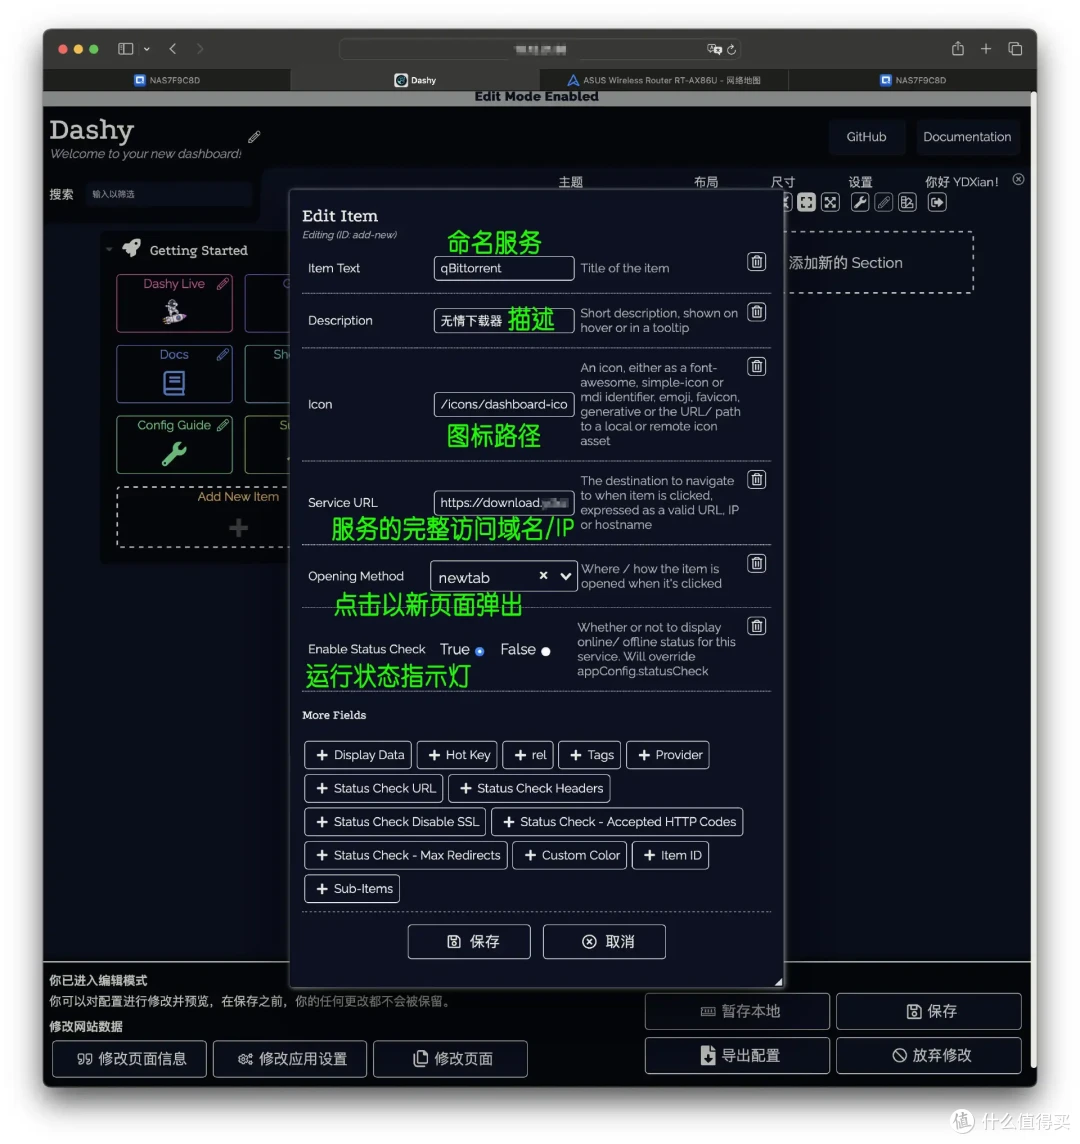Collapse the Getting Started section

coord(109,250)
